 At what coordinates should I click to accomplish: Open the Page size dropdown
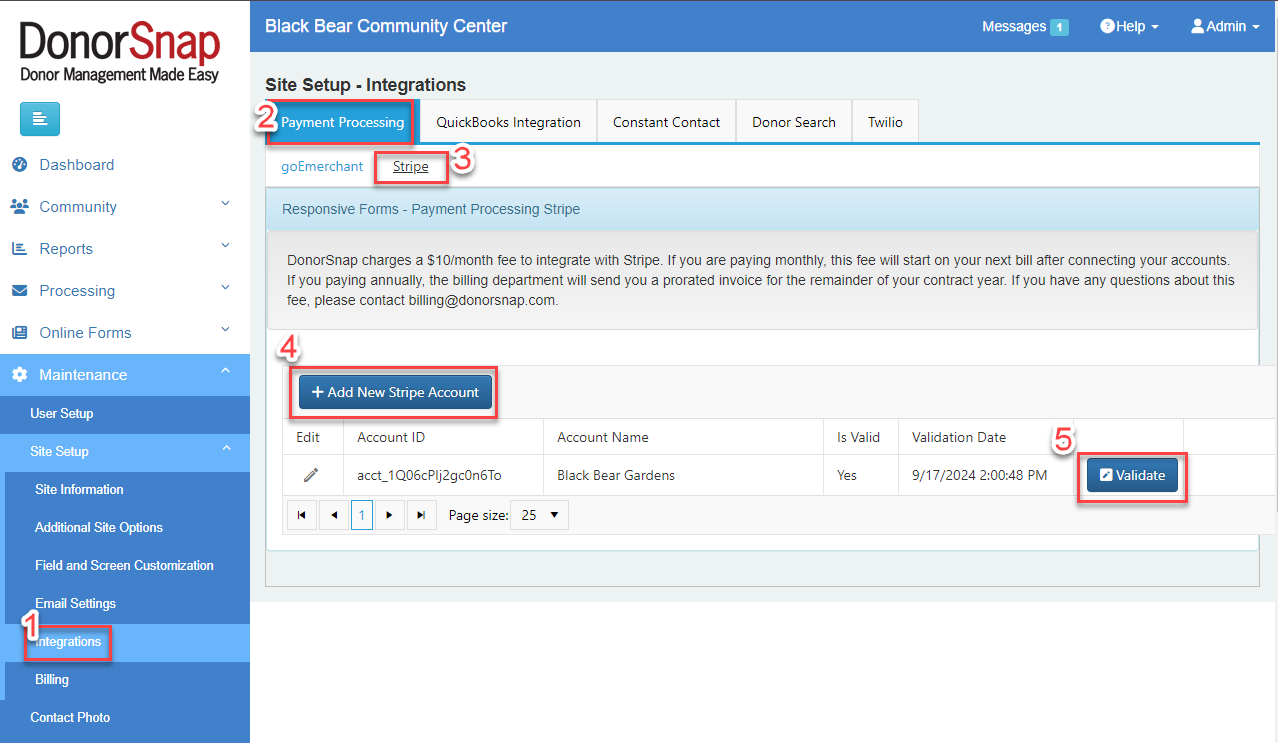[x=539, y=516]
